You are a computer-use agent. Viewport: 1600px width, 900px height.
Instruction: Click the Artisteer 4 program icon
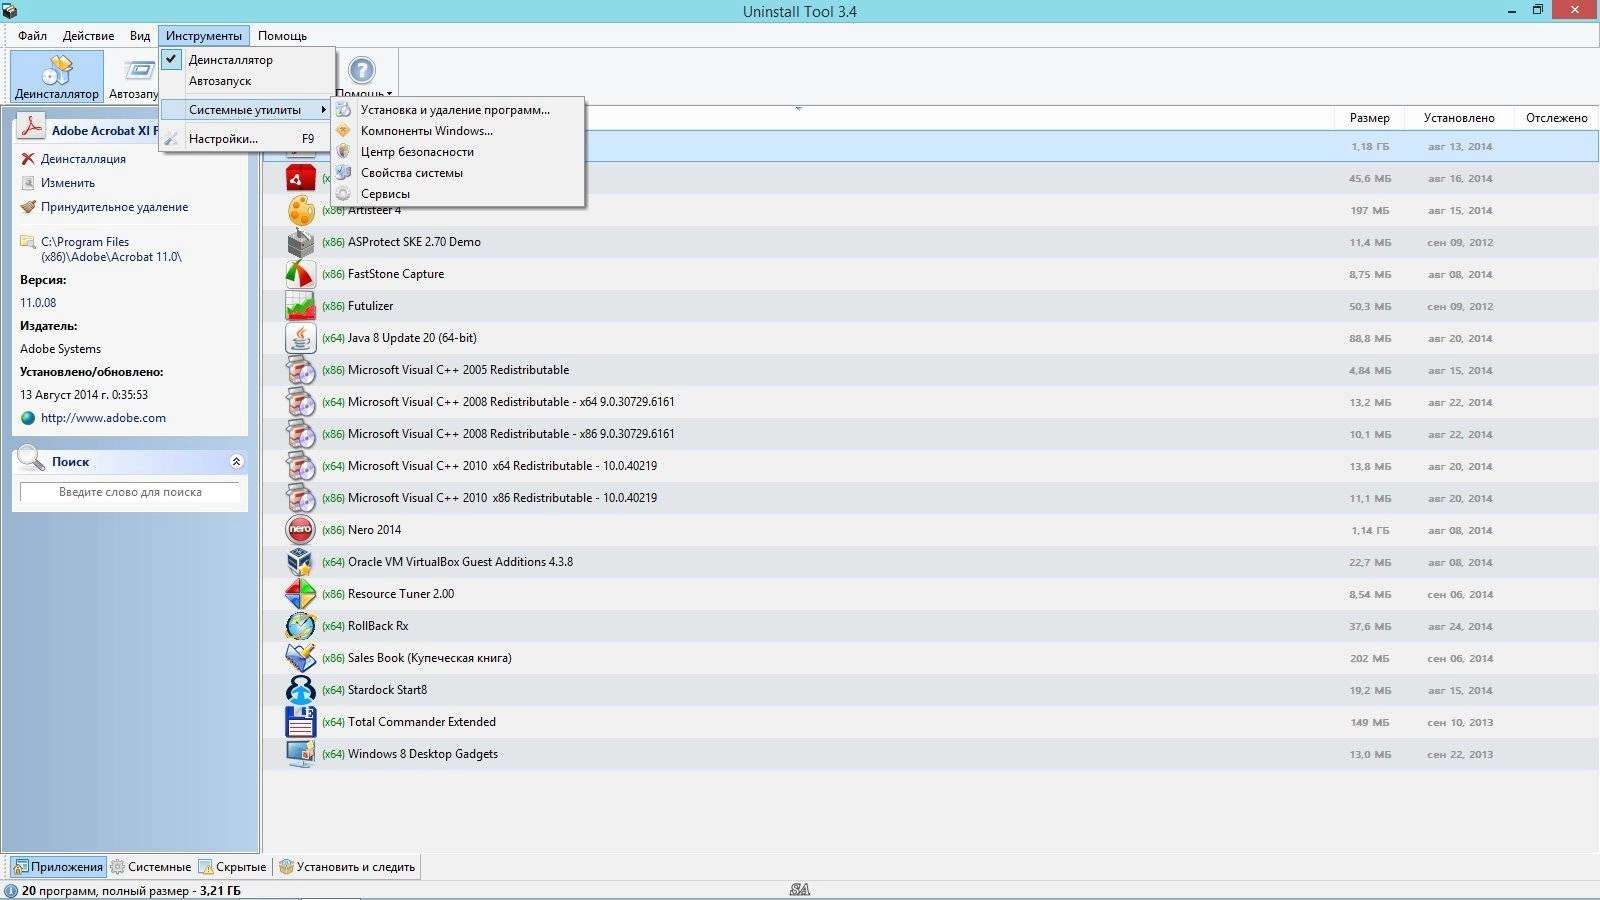point(300,210)
